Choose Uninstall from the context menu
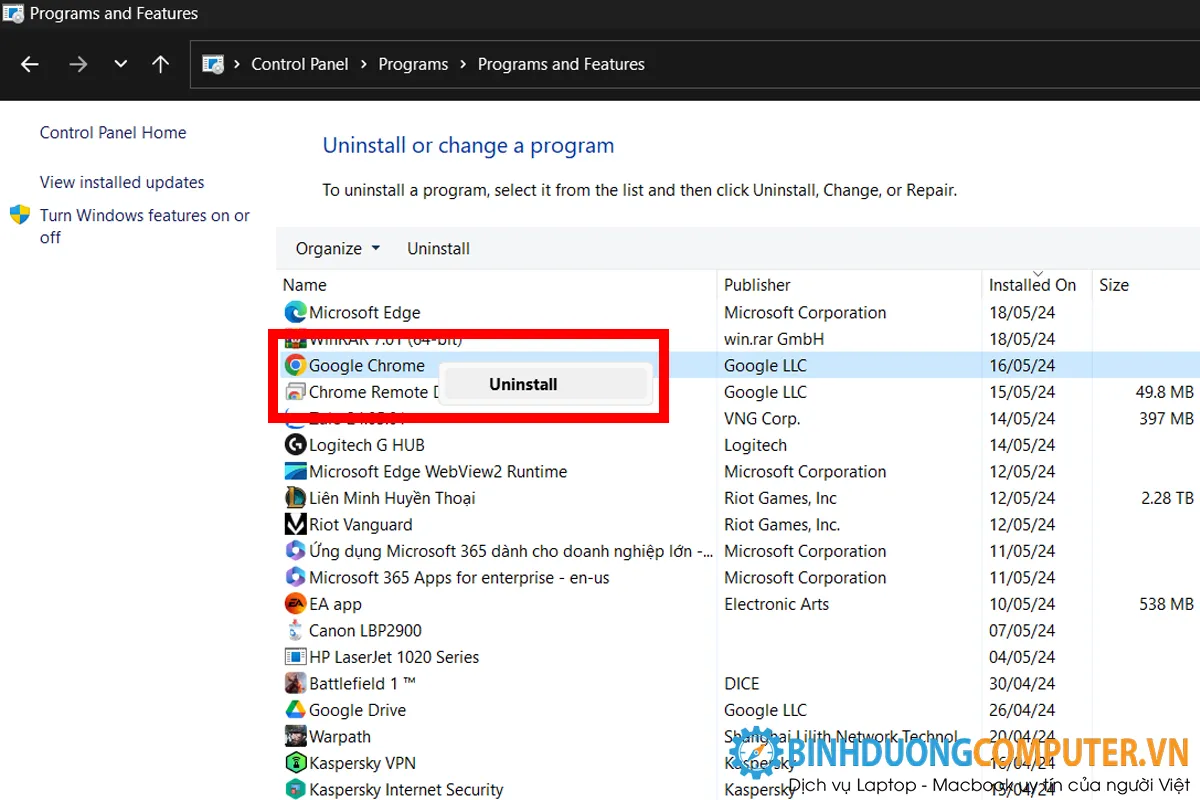 coord(522,384)
